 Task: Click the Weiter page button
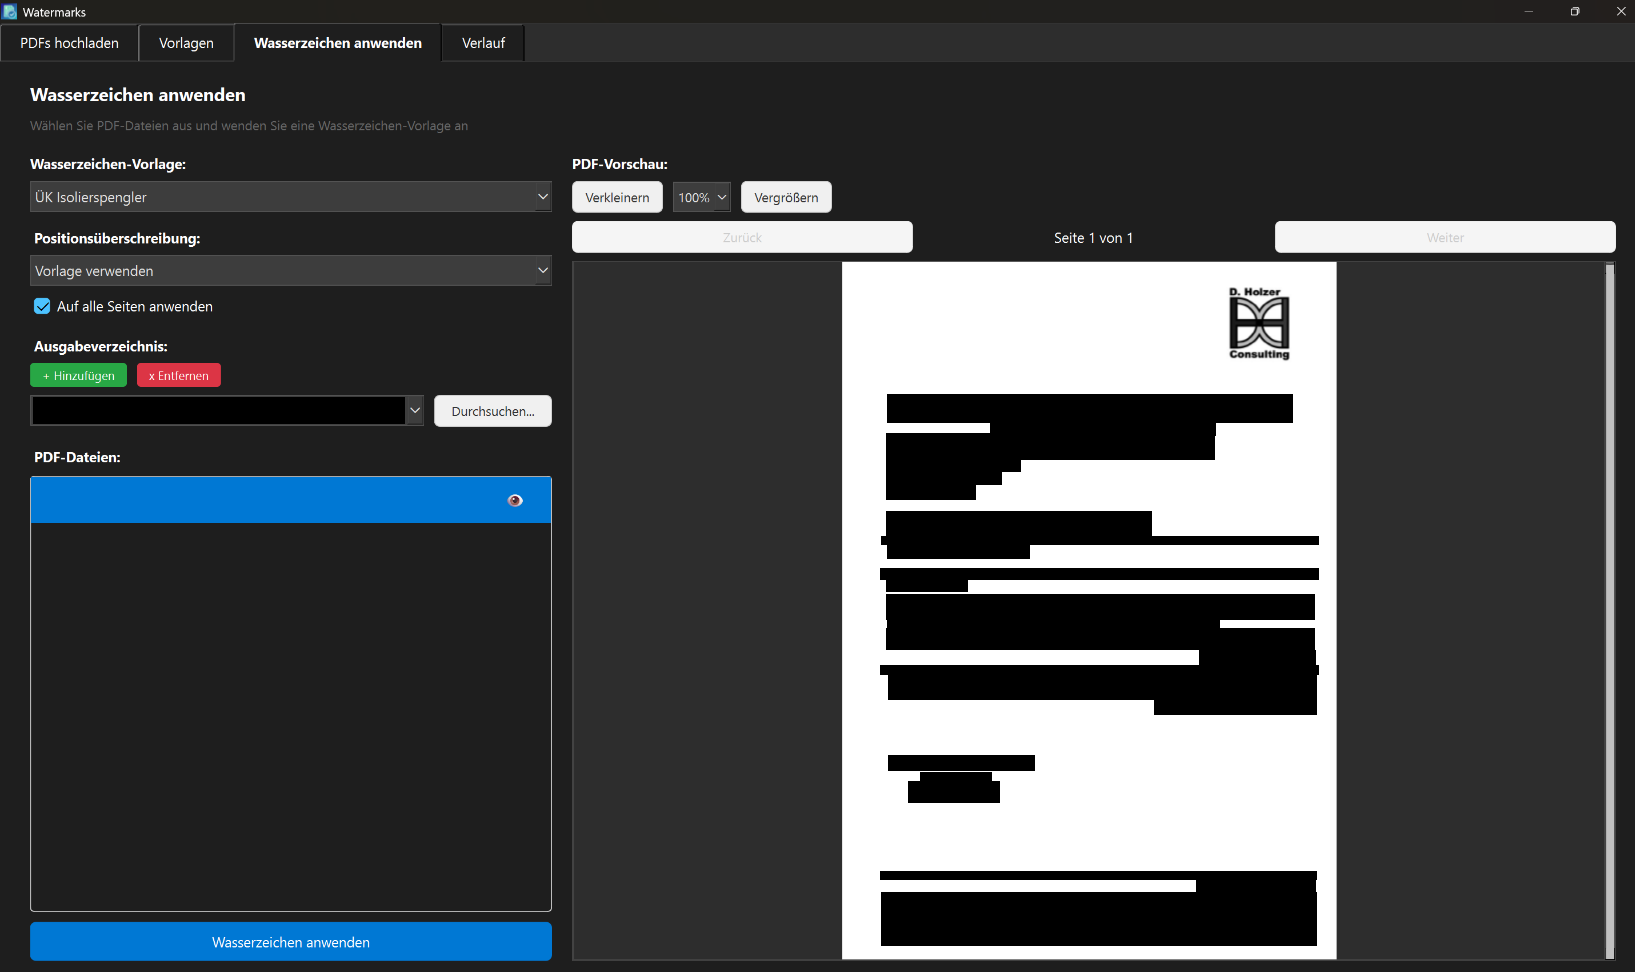click(x=1445, y=237)
